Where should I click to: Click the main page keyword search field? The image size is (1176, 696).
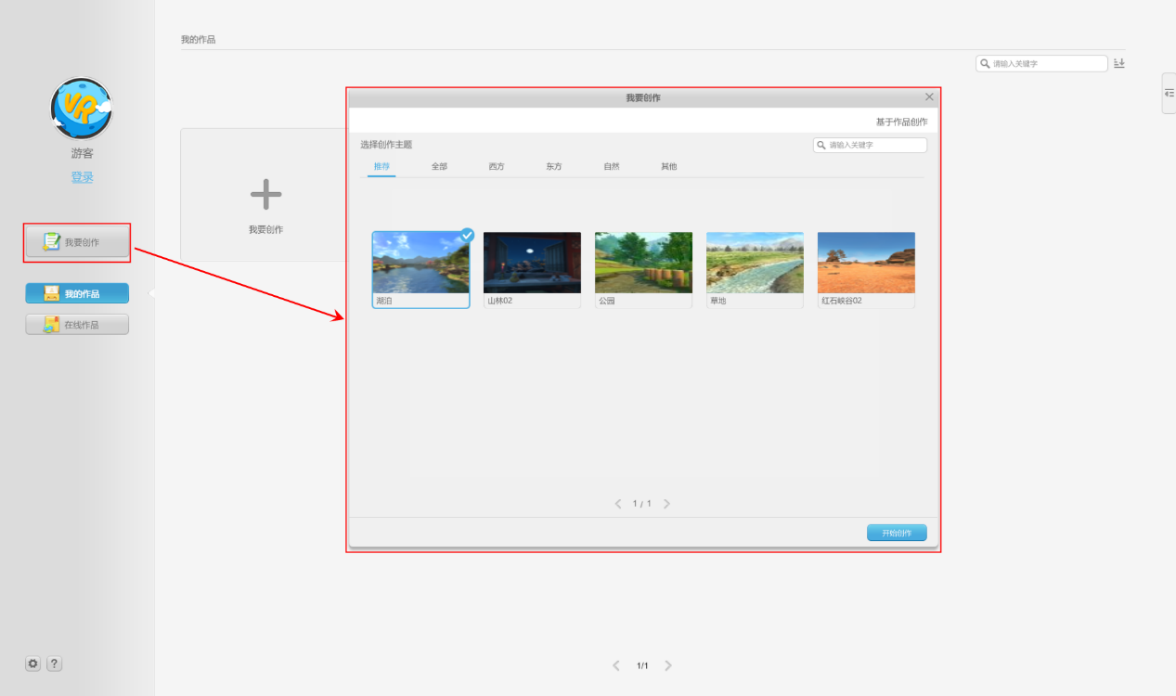[x=1042, y=64]
